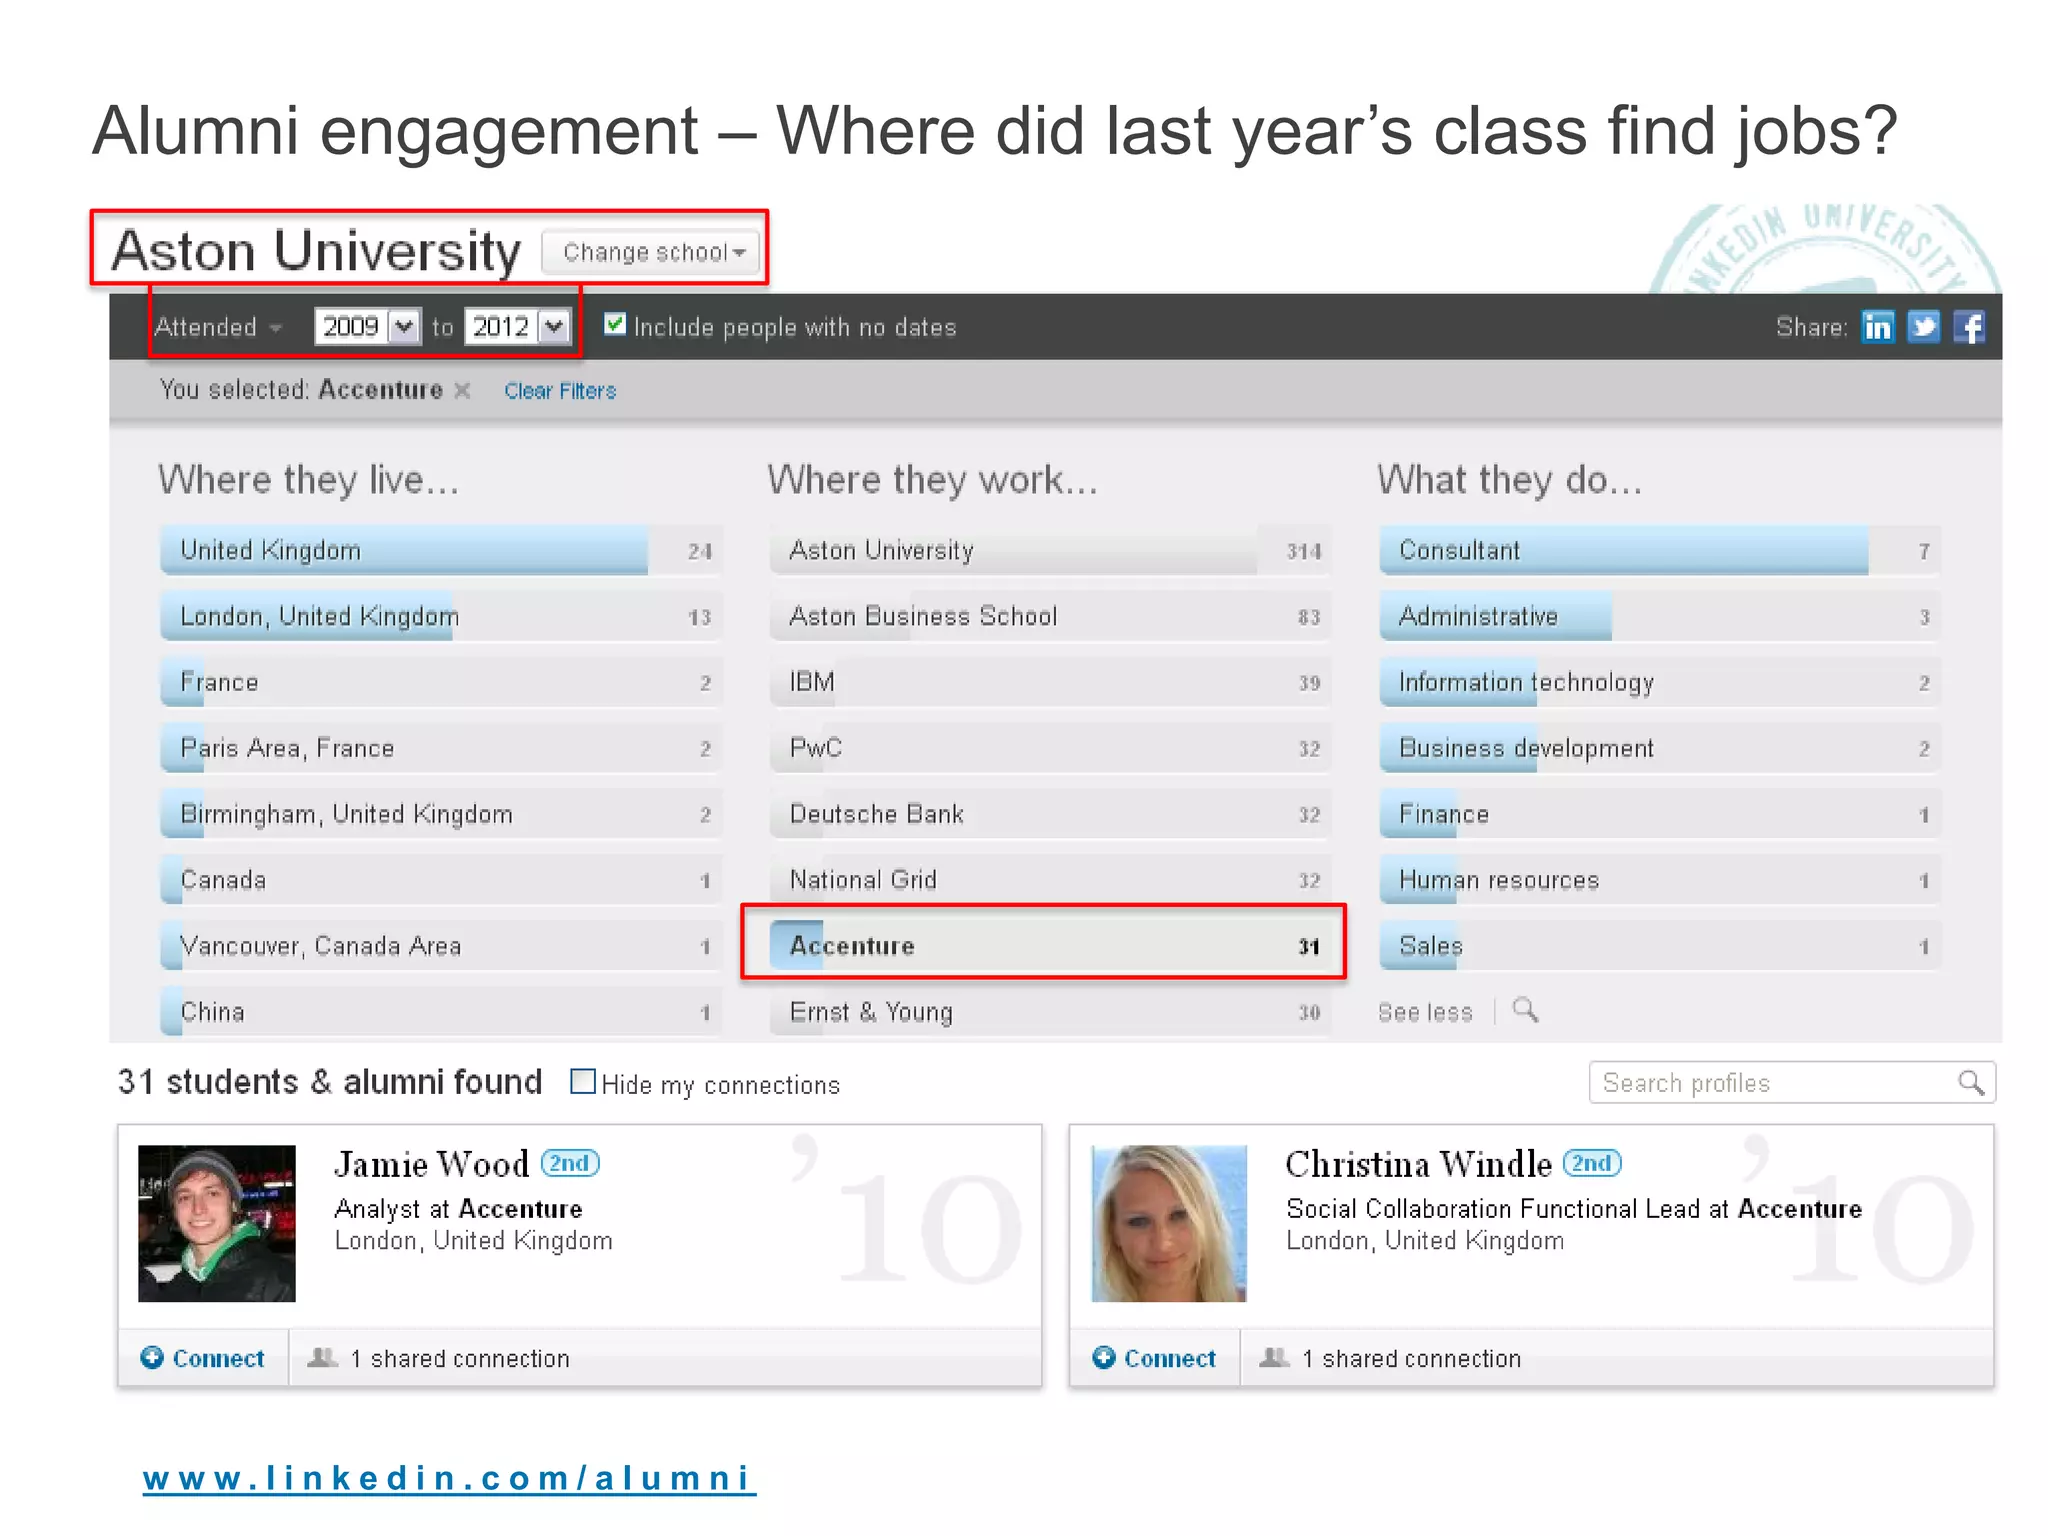Open Christina Windle's shared connection icon

pos(1274,1357)
